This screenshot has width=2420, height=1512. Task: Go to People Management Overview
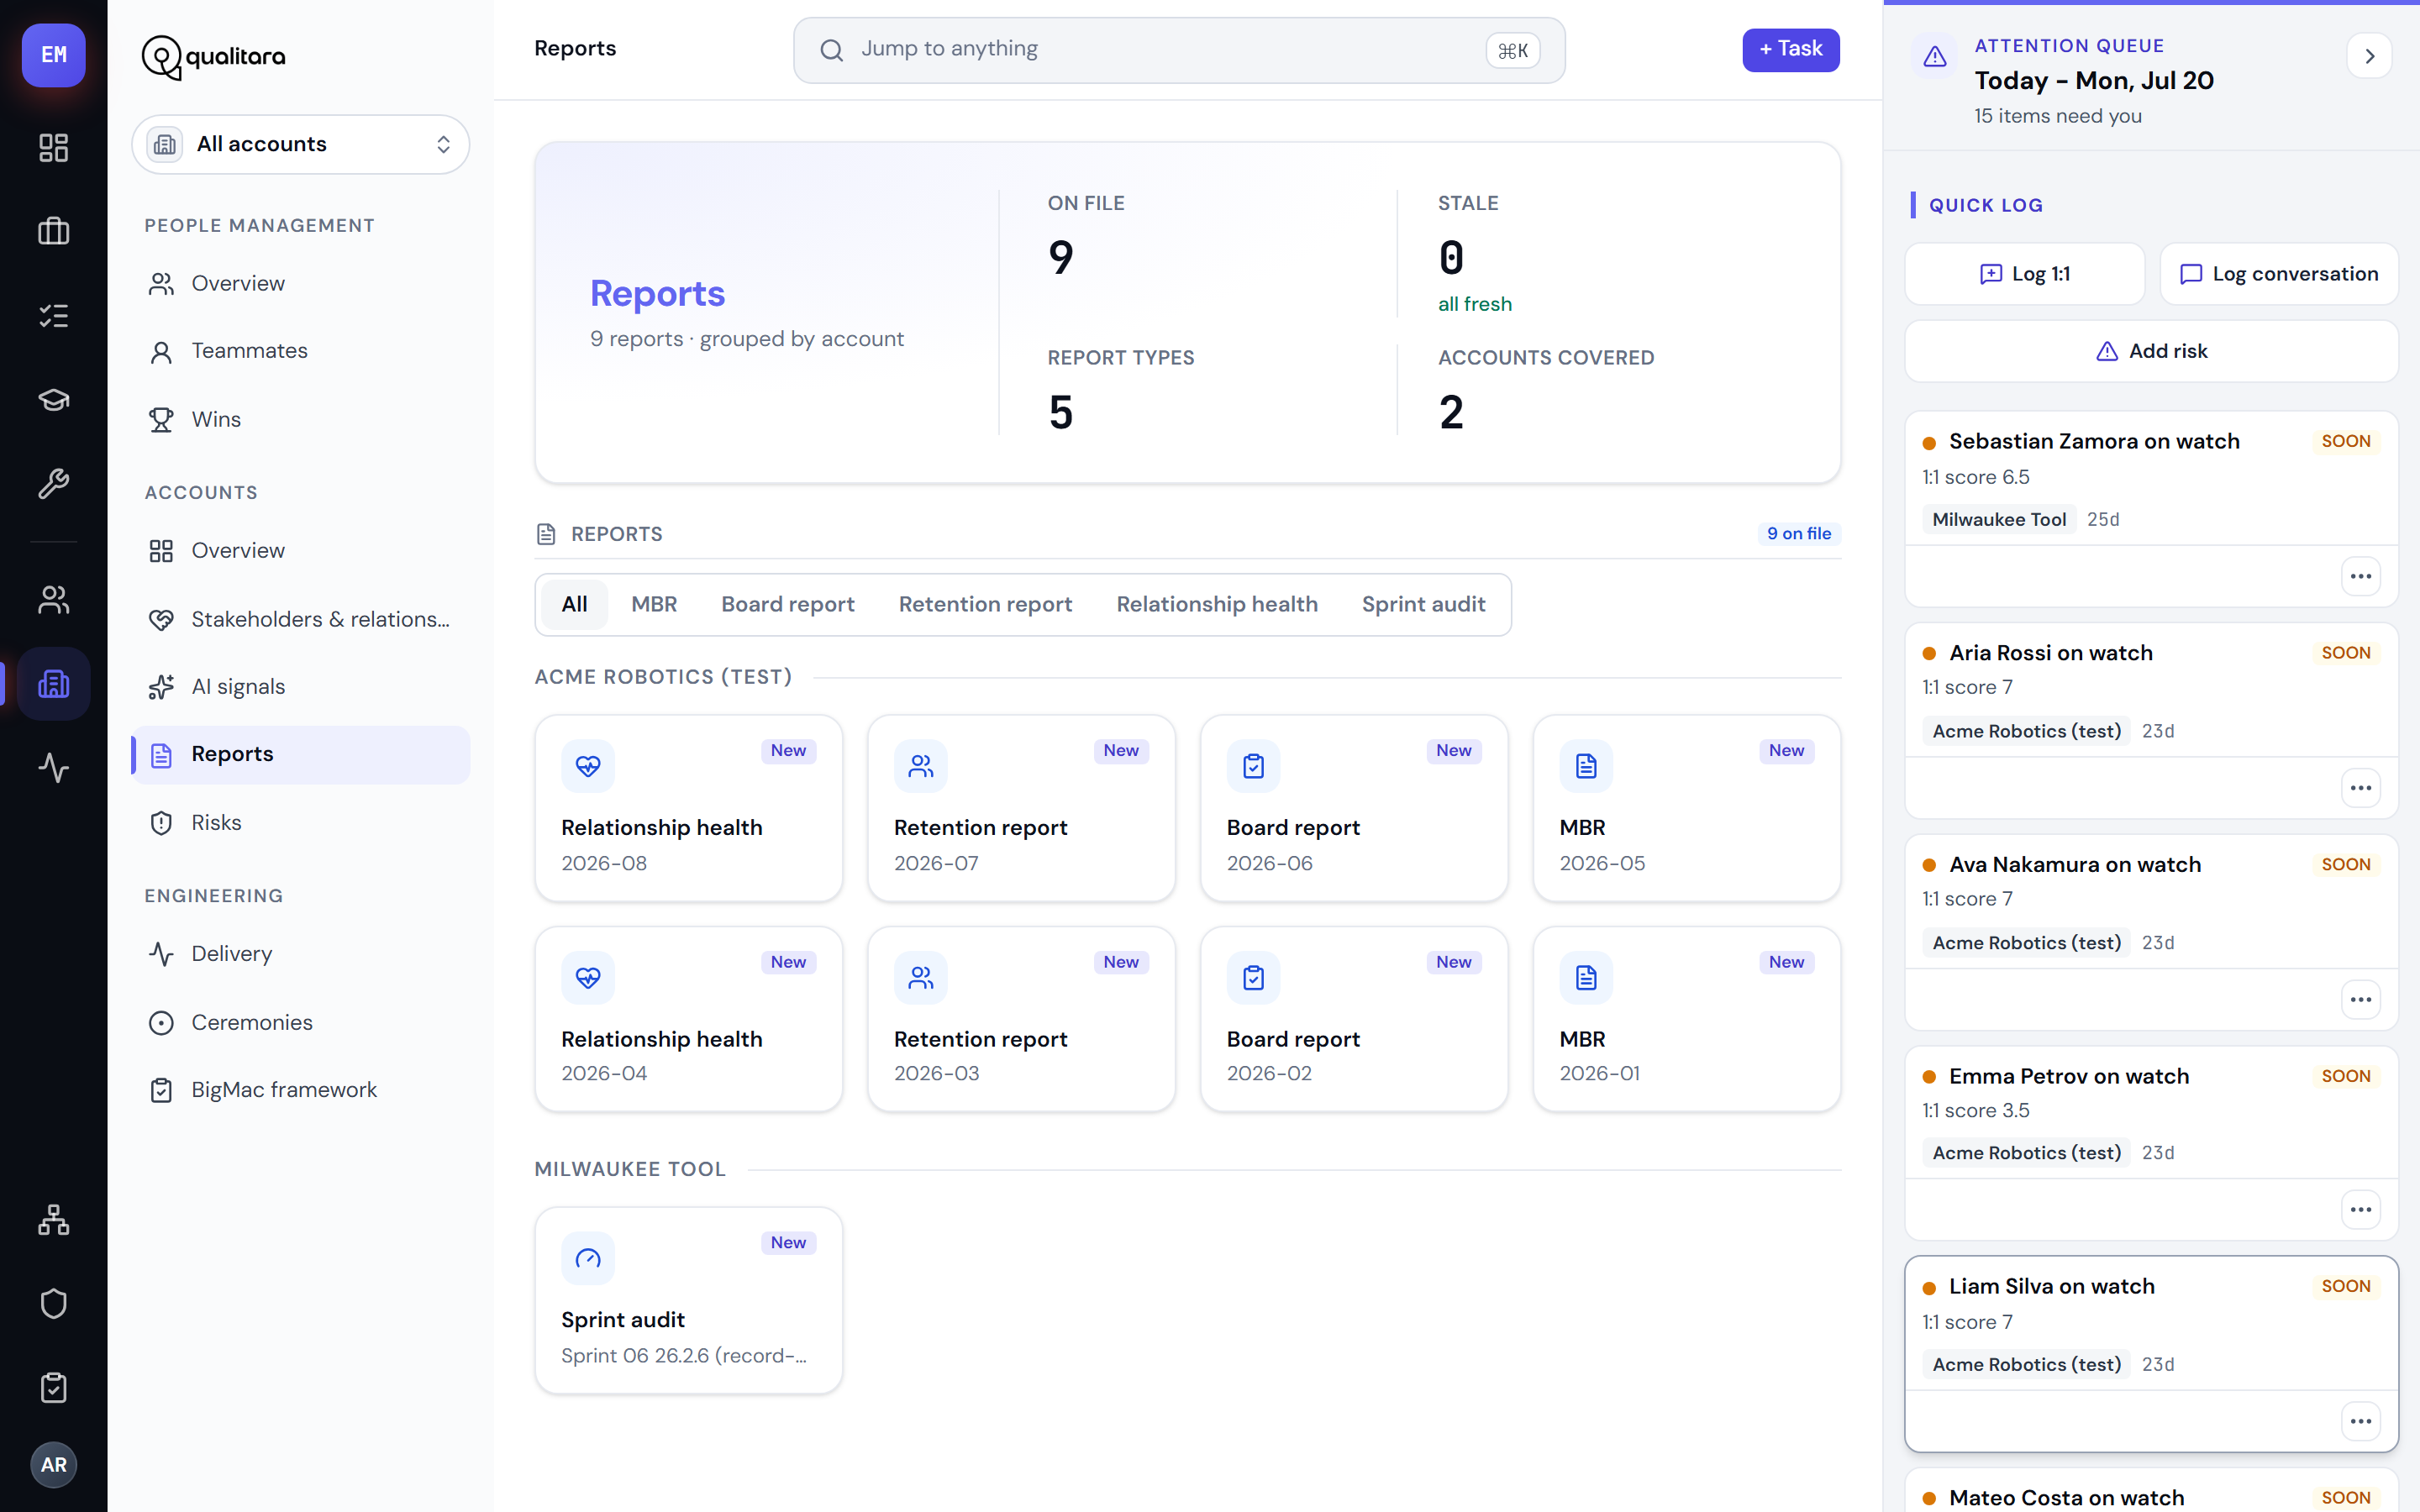[301, 284]
